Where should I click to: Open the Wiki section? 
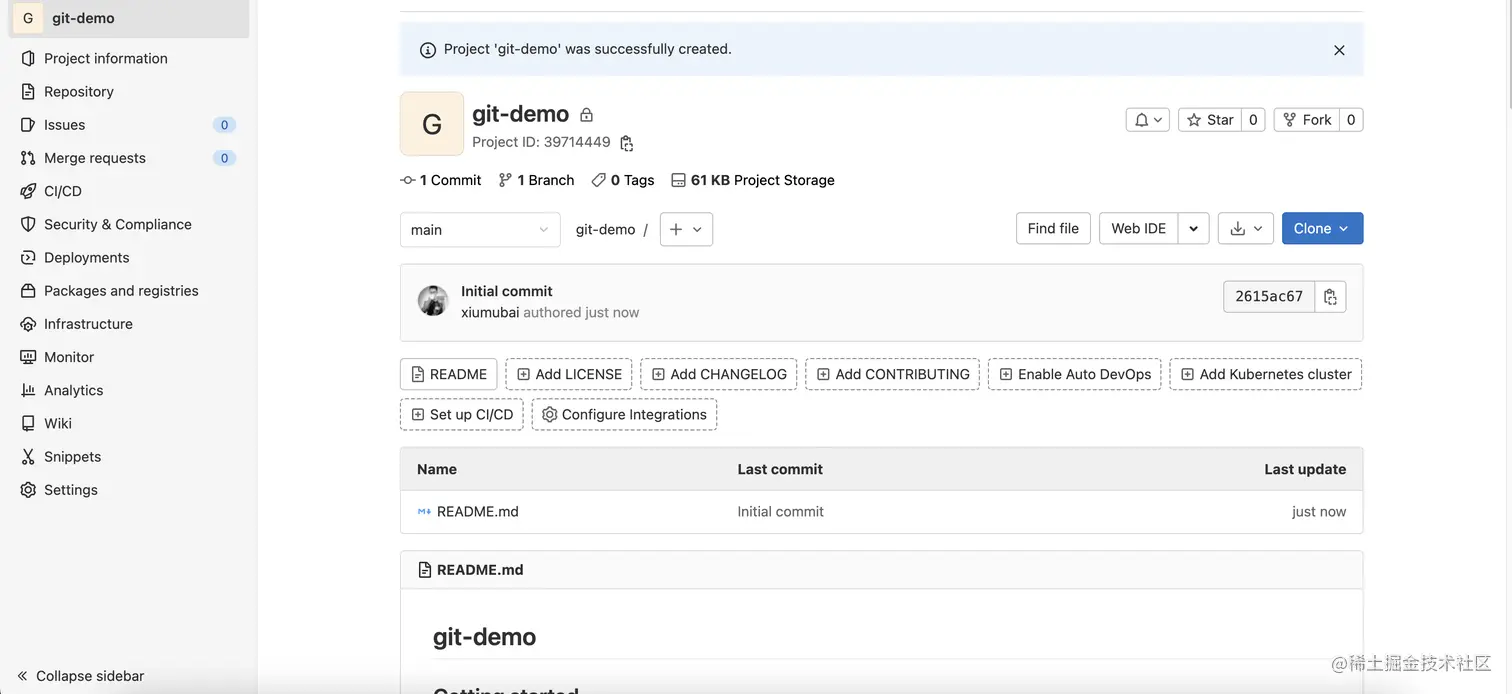(x=58, y=423)
